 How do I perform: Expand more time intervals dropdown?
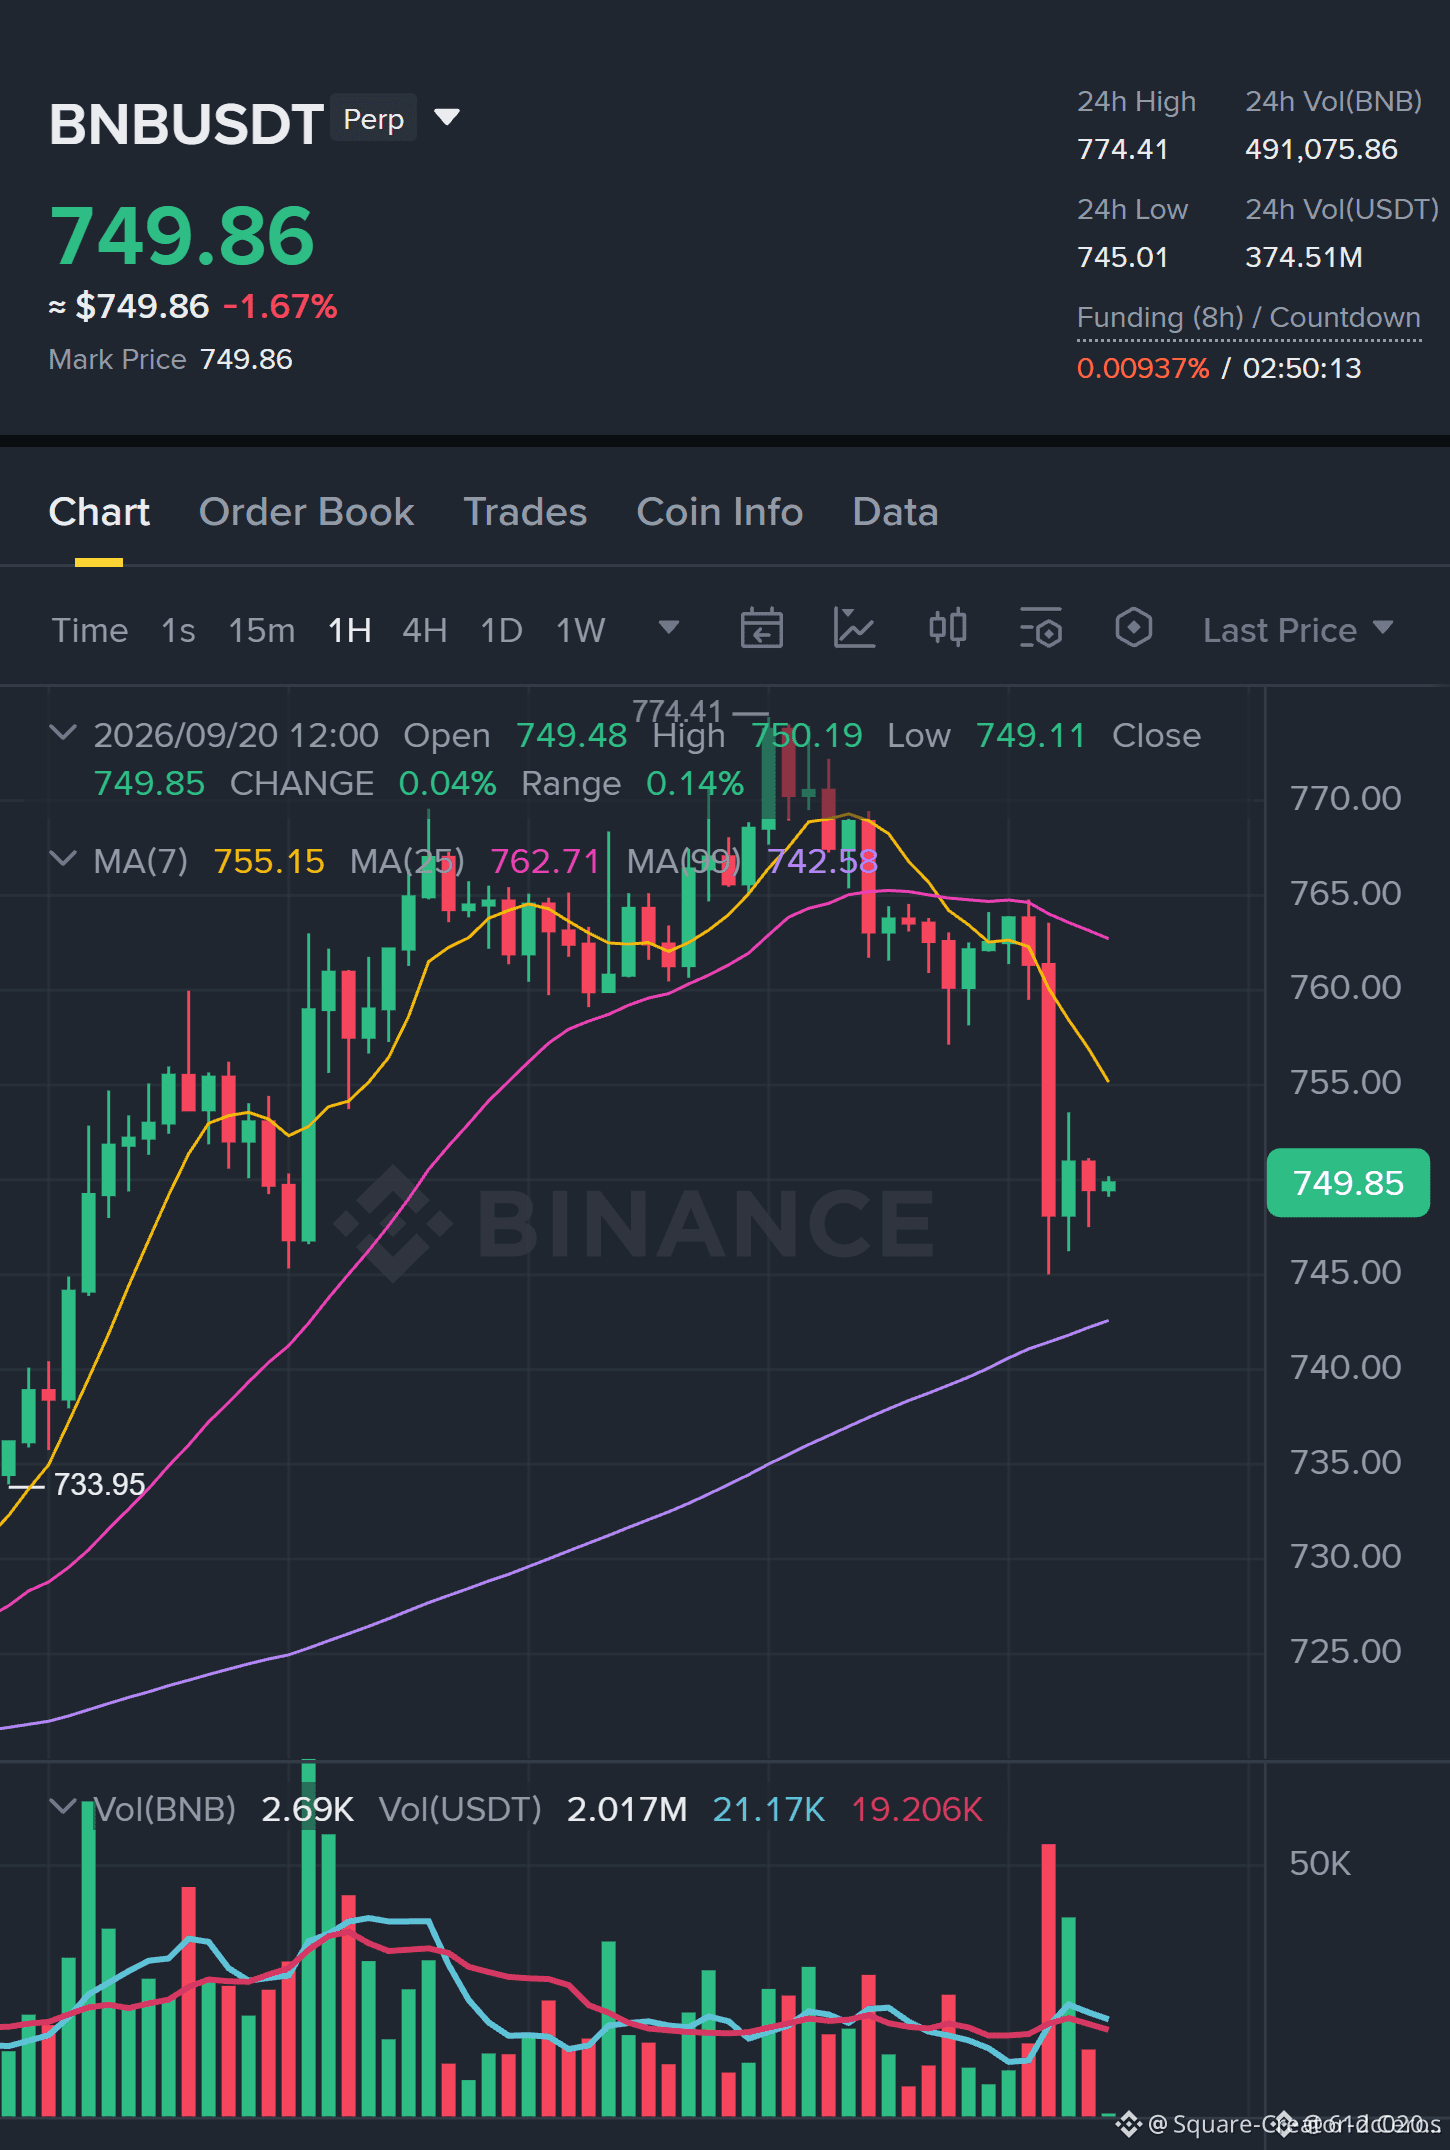(x=669, y=628)
